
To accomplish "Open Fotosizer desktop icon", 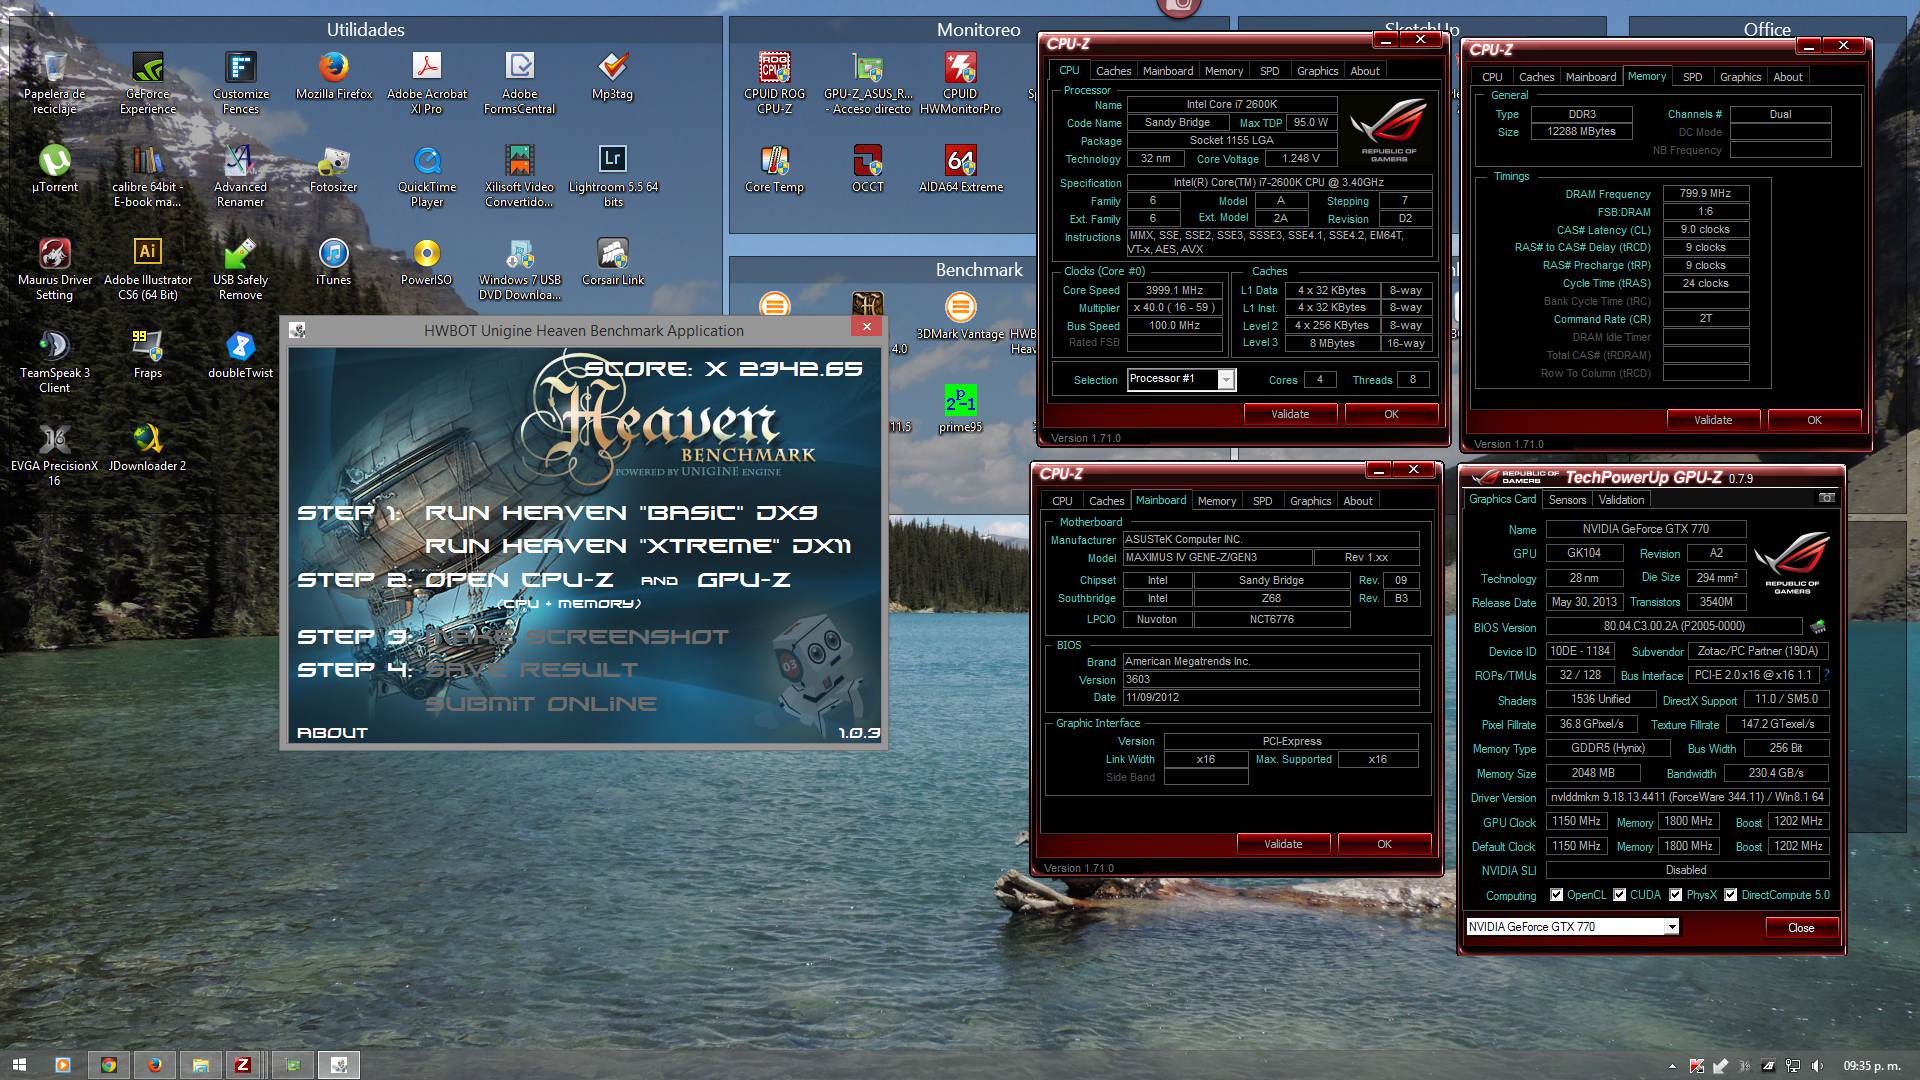I will coord(334,168).
